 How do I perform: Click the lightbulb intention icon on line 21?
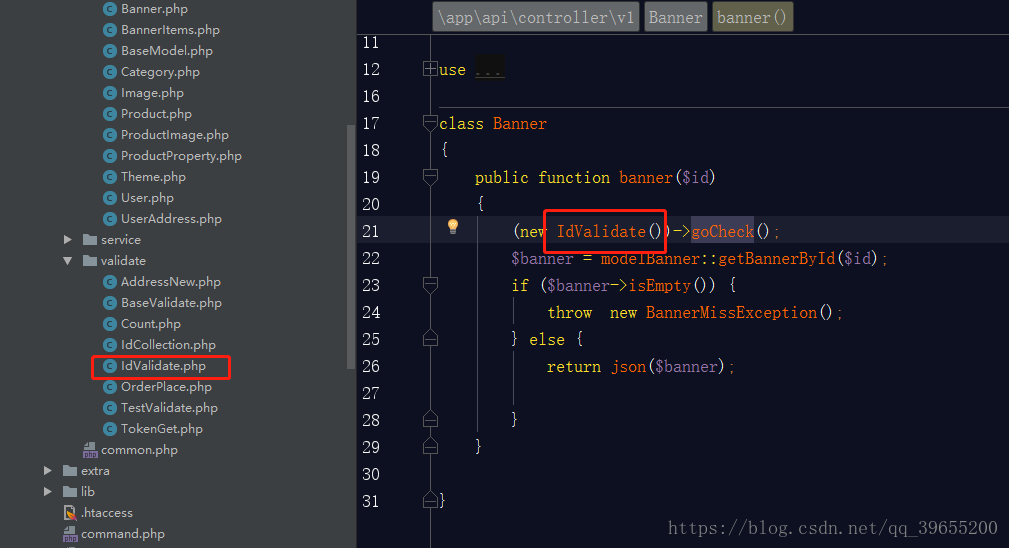[x=453, y=226]
